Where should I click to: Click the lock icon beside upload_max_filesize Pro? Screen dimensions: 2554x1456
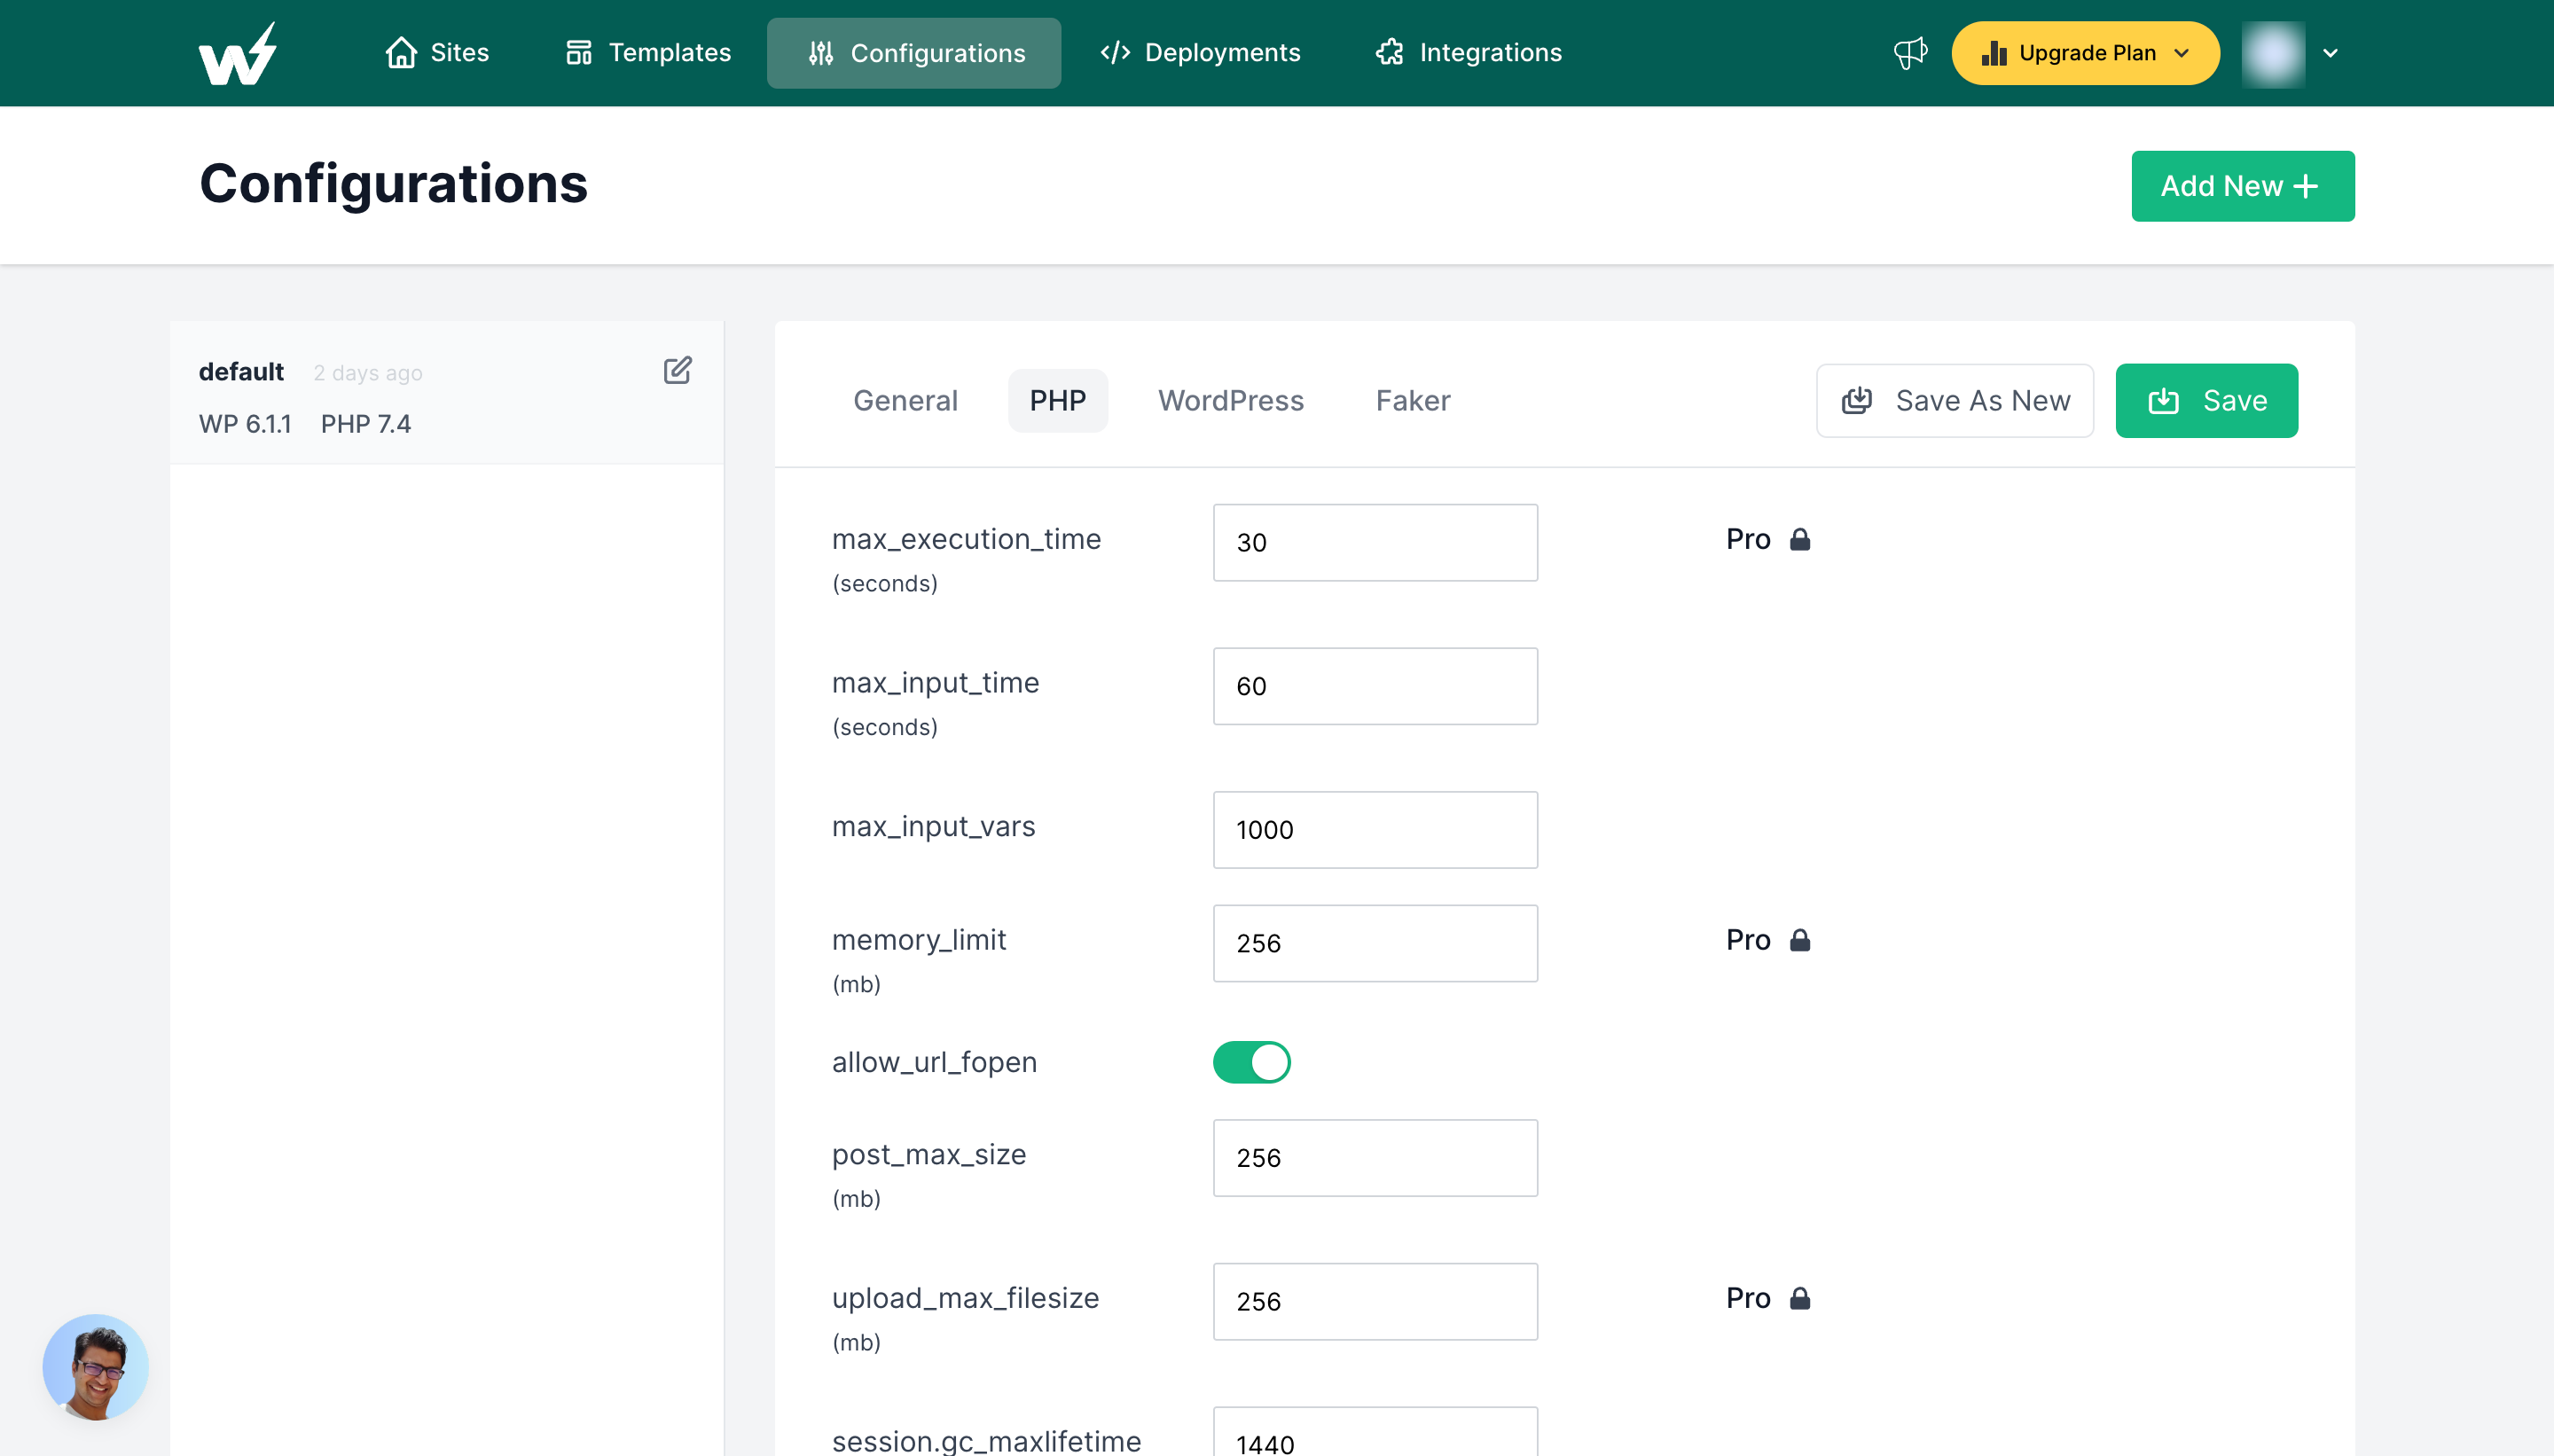[x=1800, y=1298]
